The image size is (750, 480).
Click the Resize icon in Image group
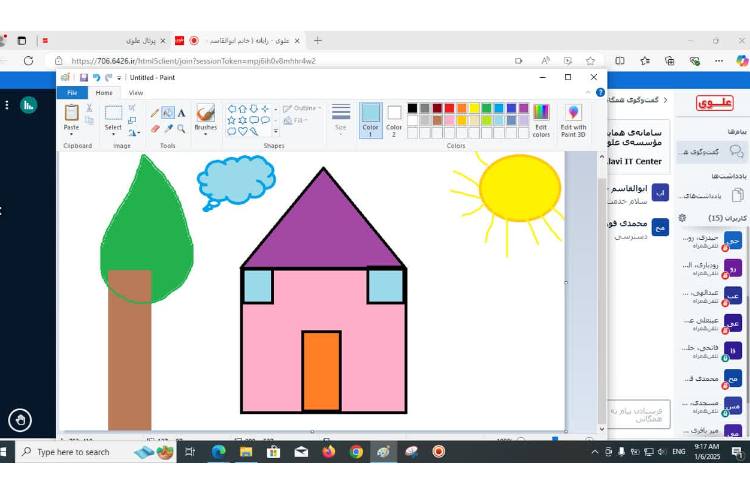pos(132,120)
